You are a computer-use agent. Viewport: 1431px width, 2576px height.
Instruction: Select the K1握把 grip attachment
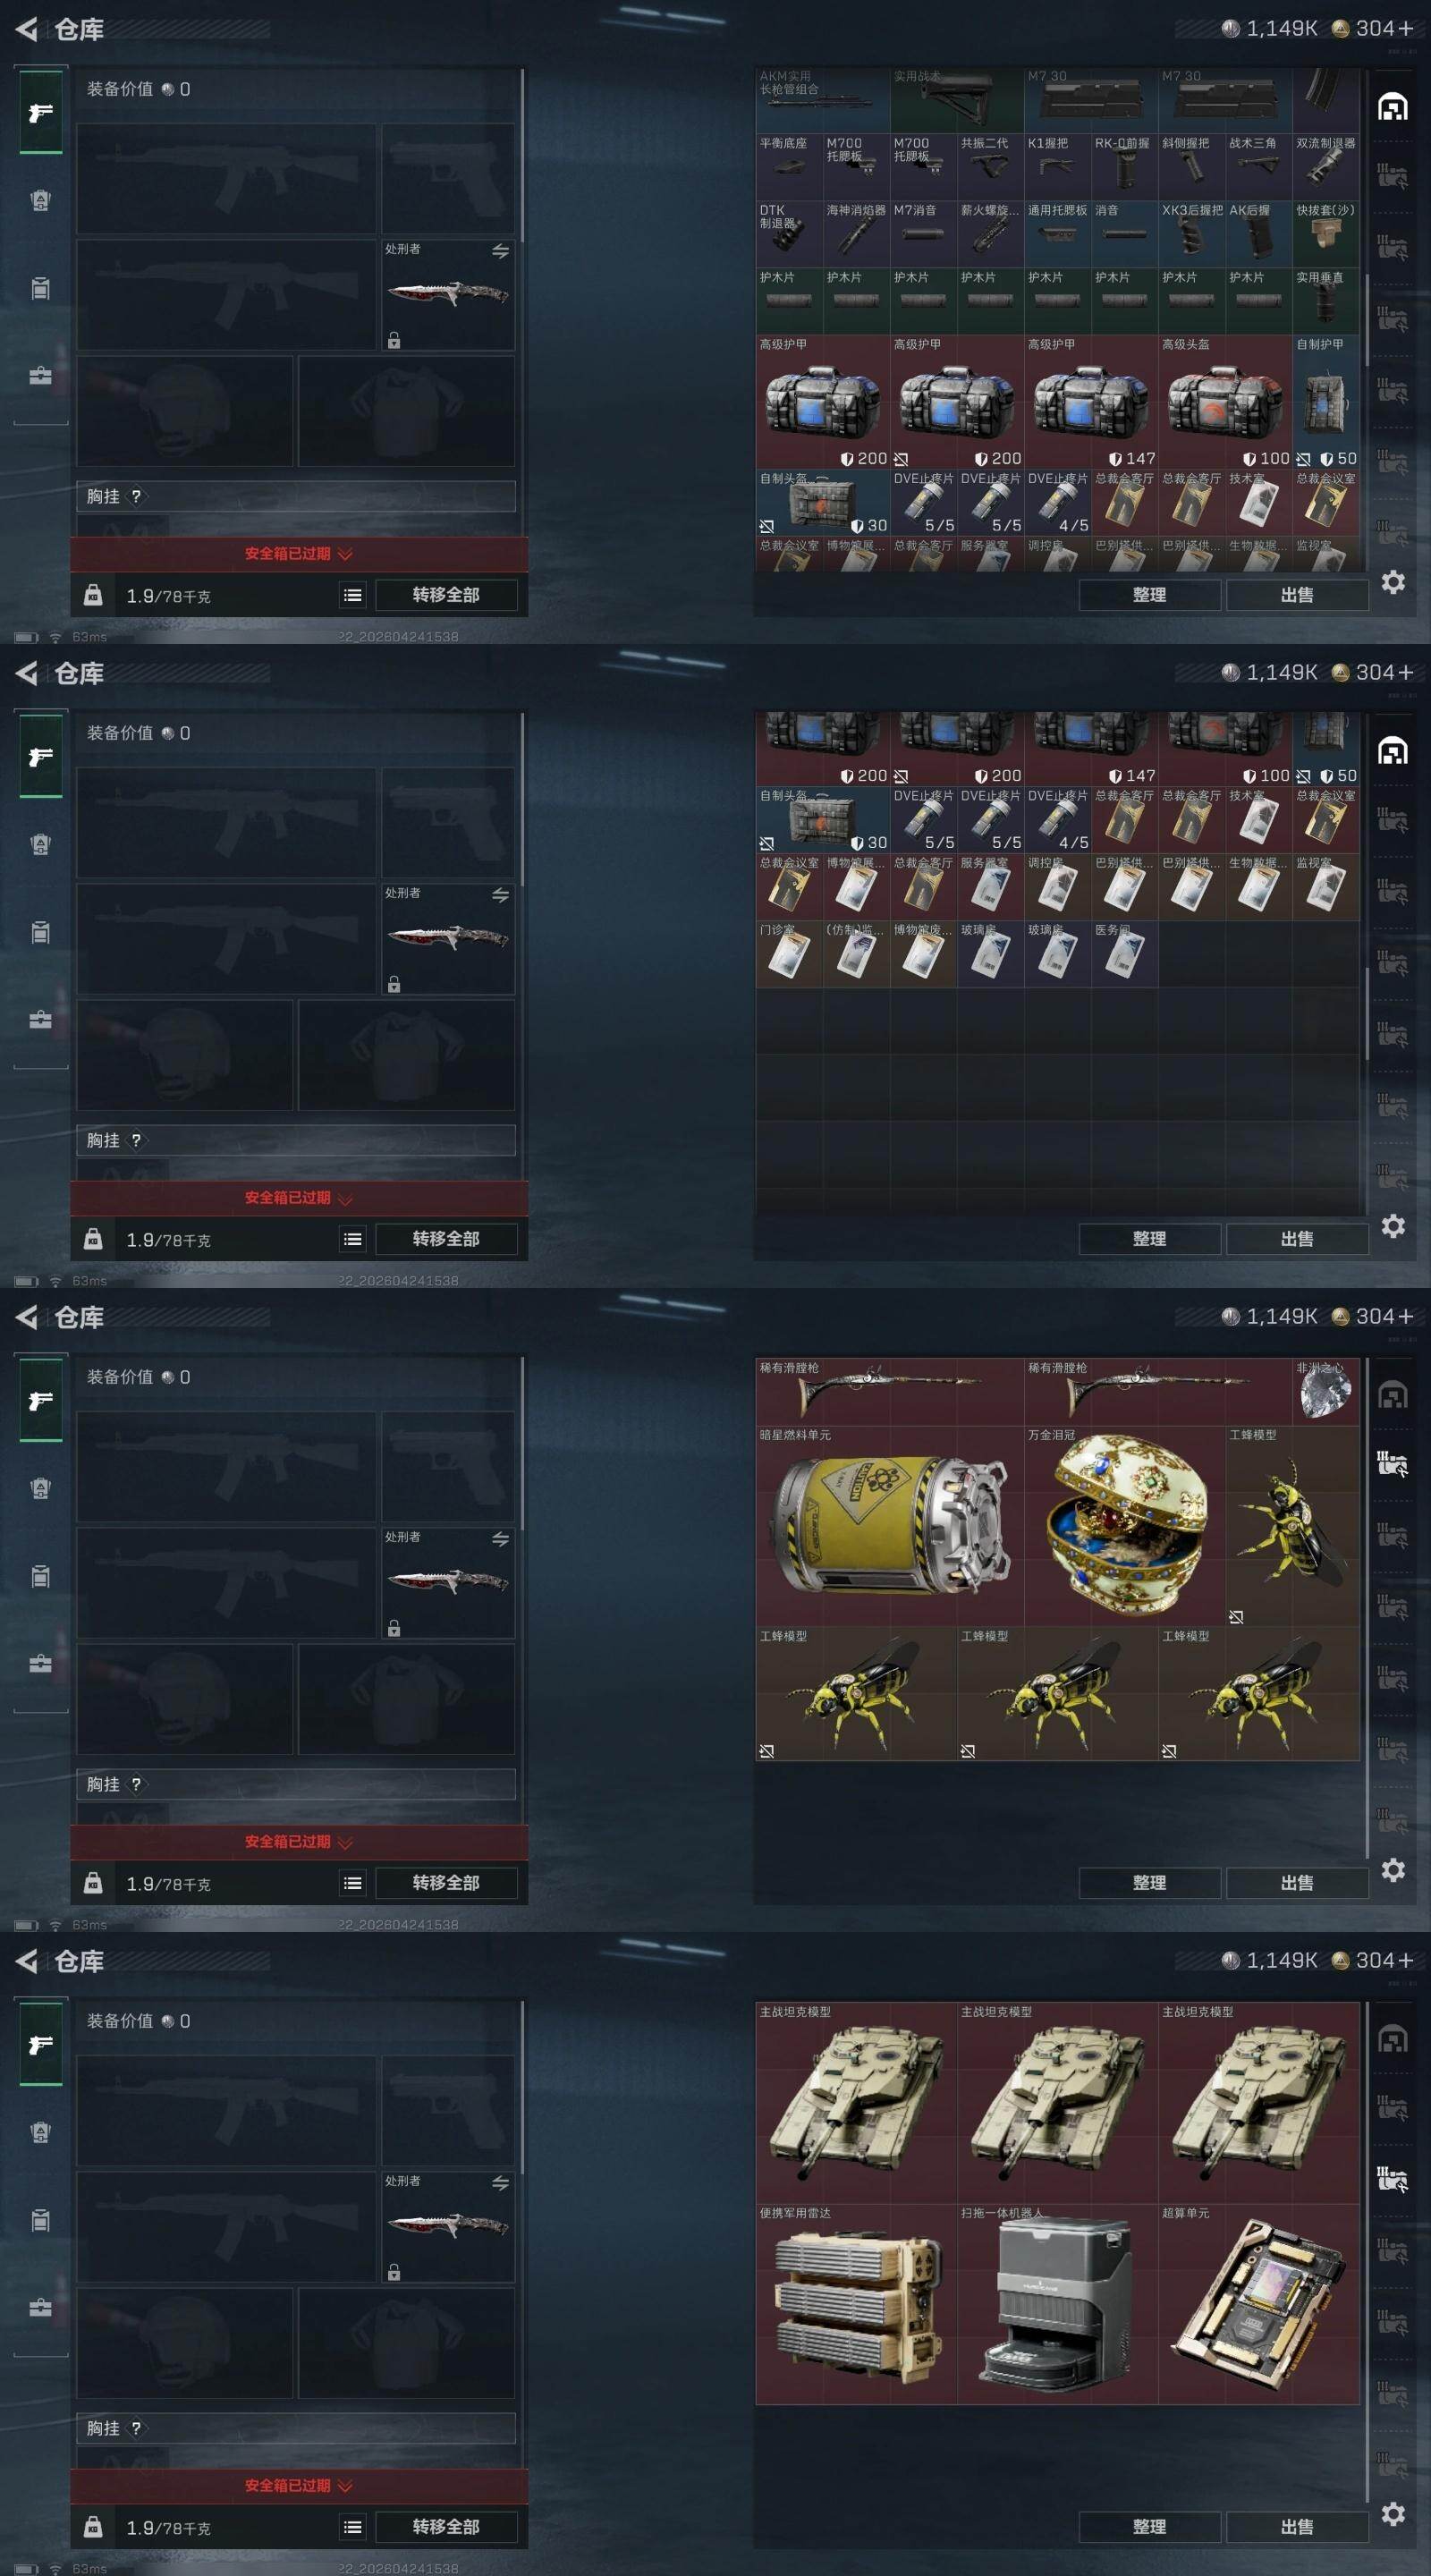coord(1057,166)
